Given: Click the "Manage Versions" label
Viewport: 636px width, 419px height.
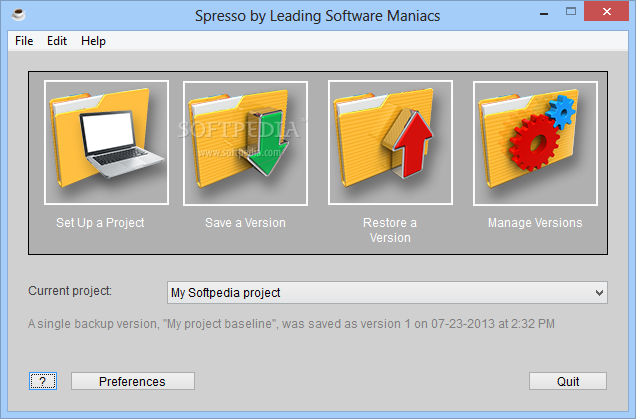Looking at the screenshot, I should (535, 223).
